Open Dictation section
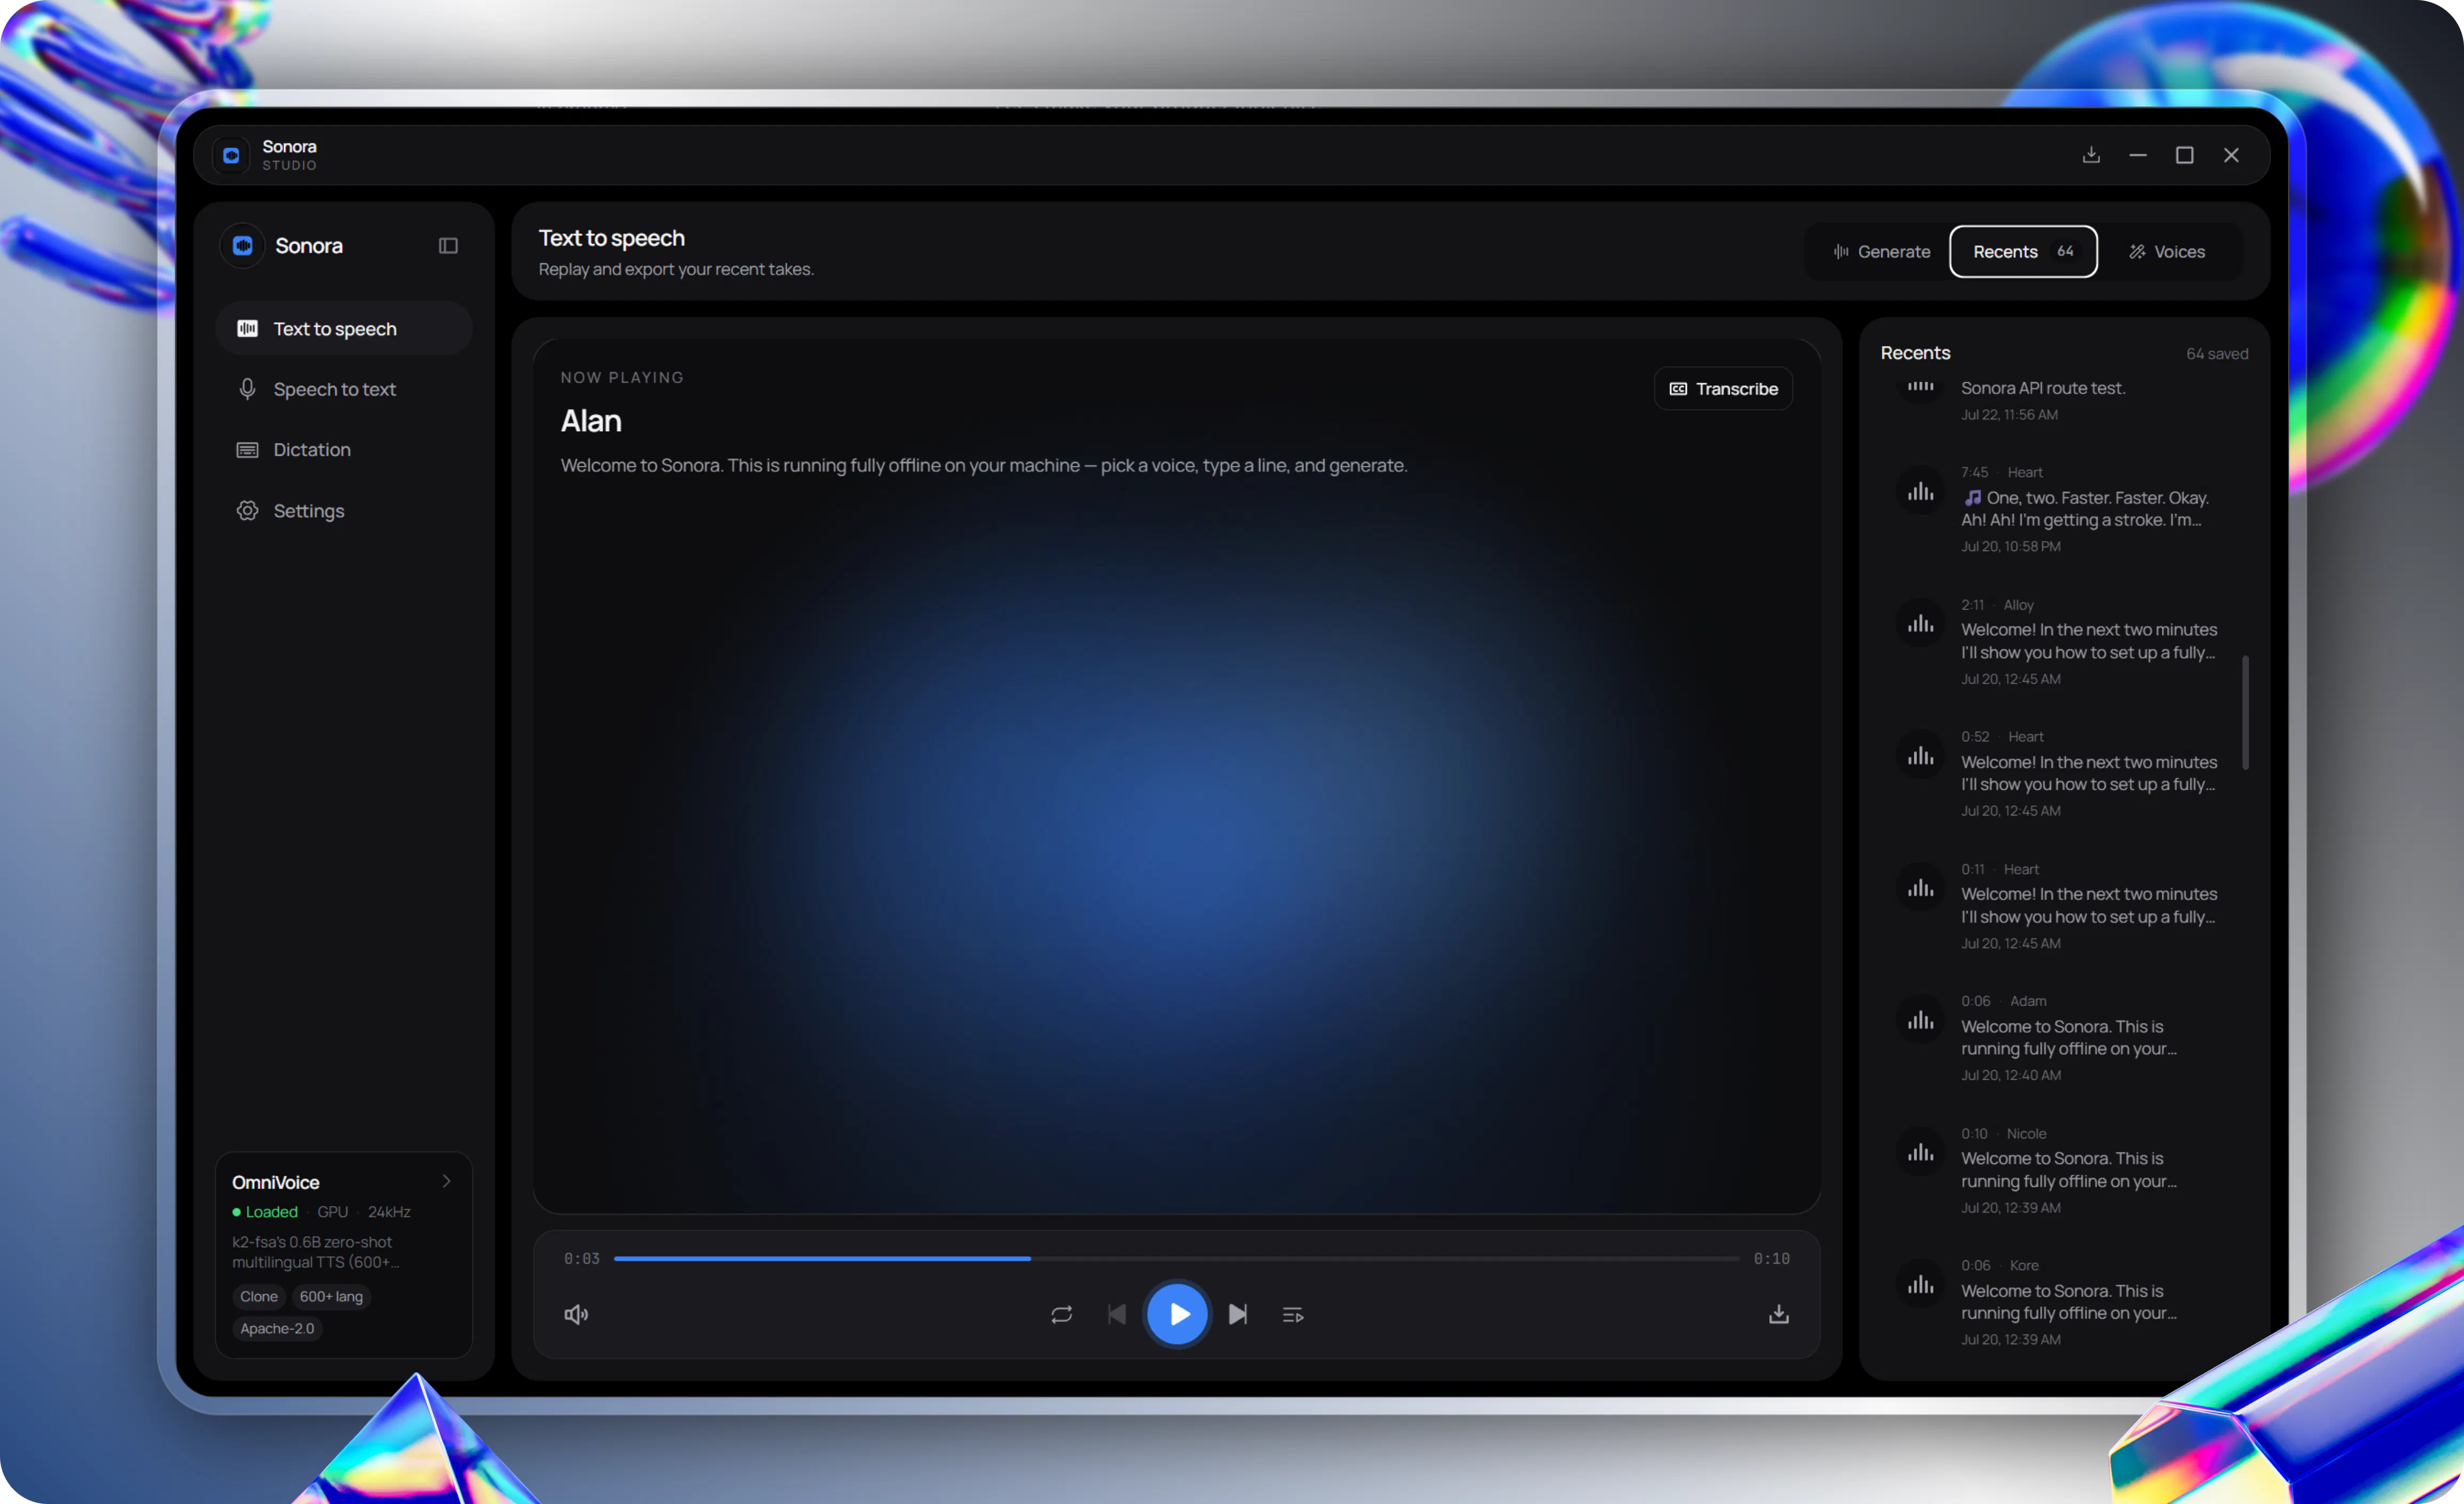 click(x=343, y=450)
